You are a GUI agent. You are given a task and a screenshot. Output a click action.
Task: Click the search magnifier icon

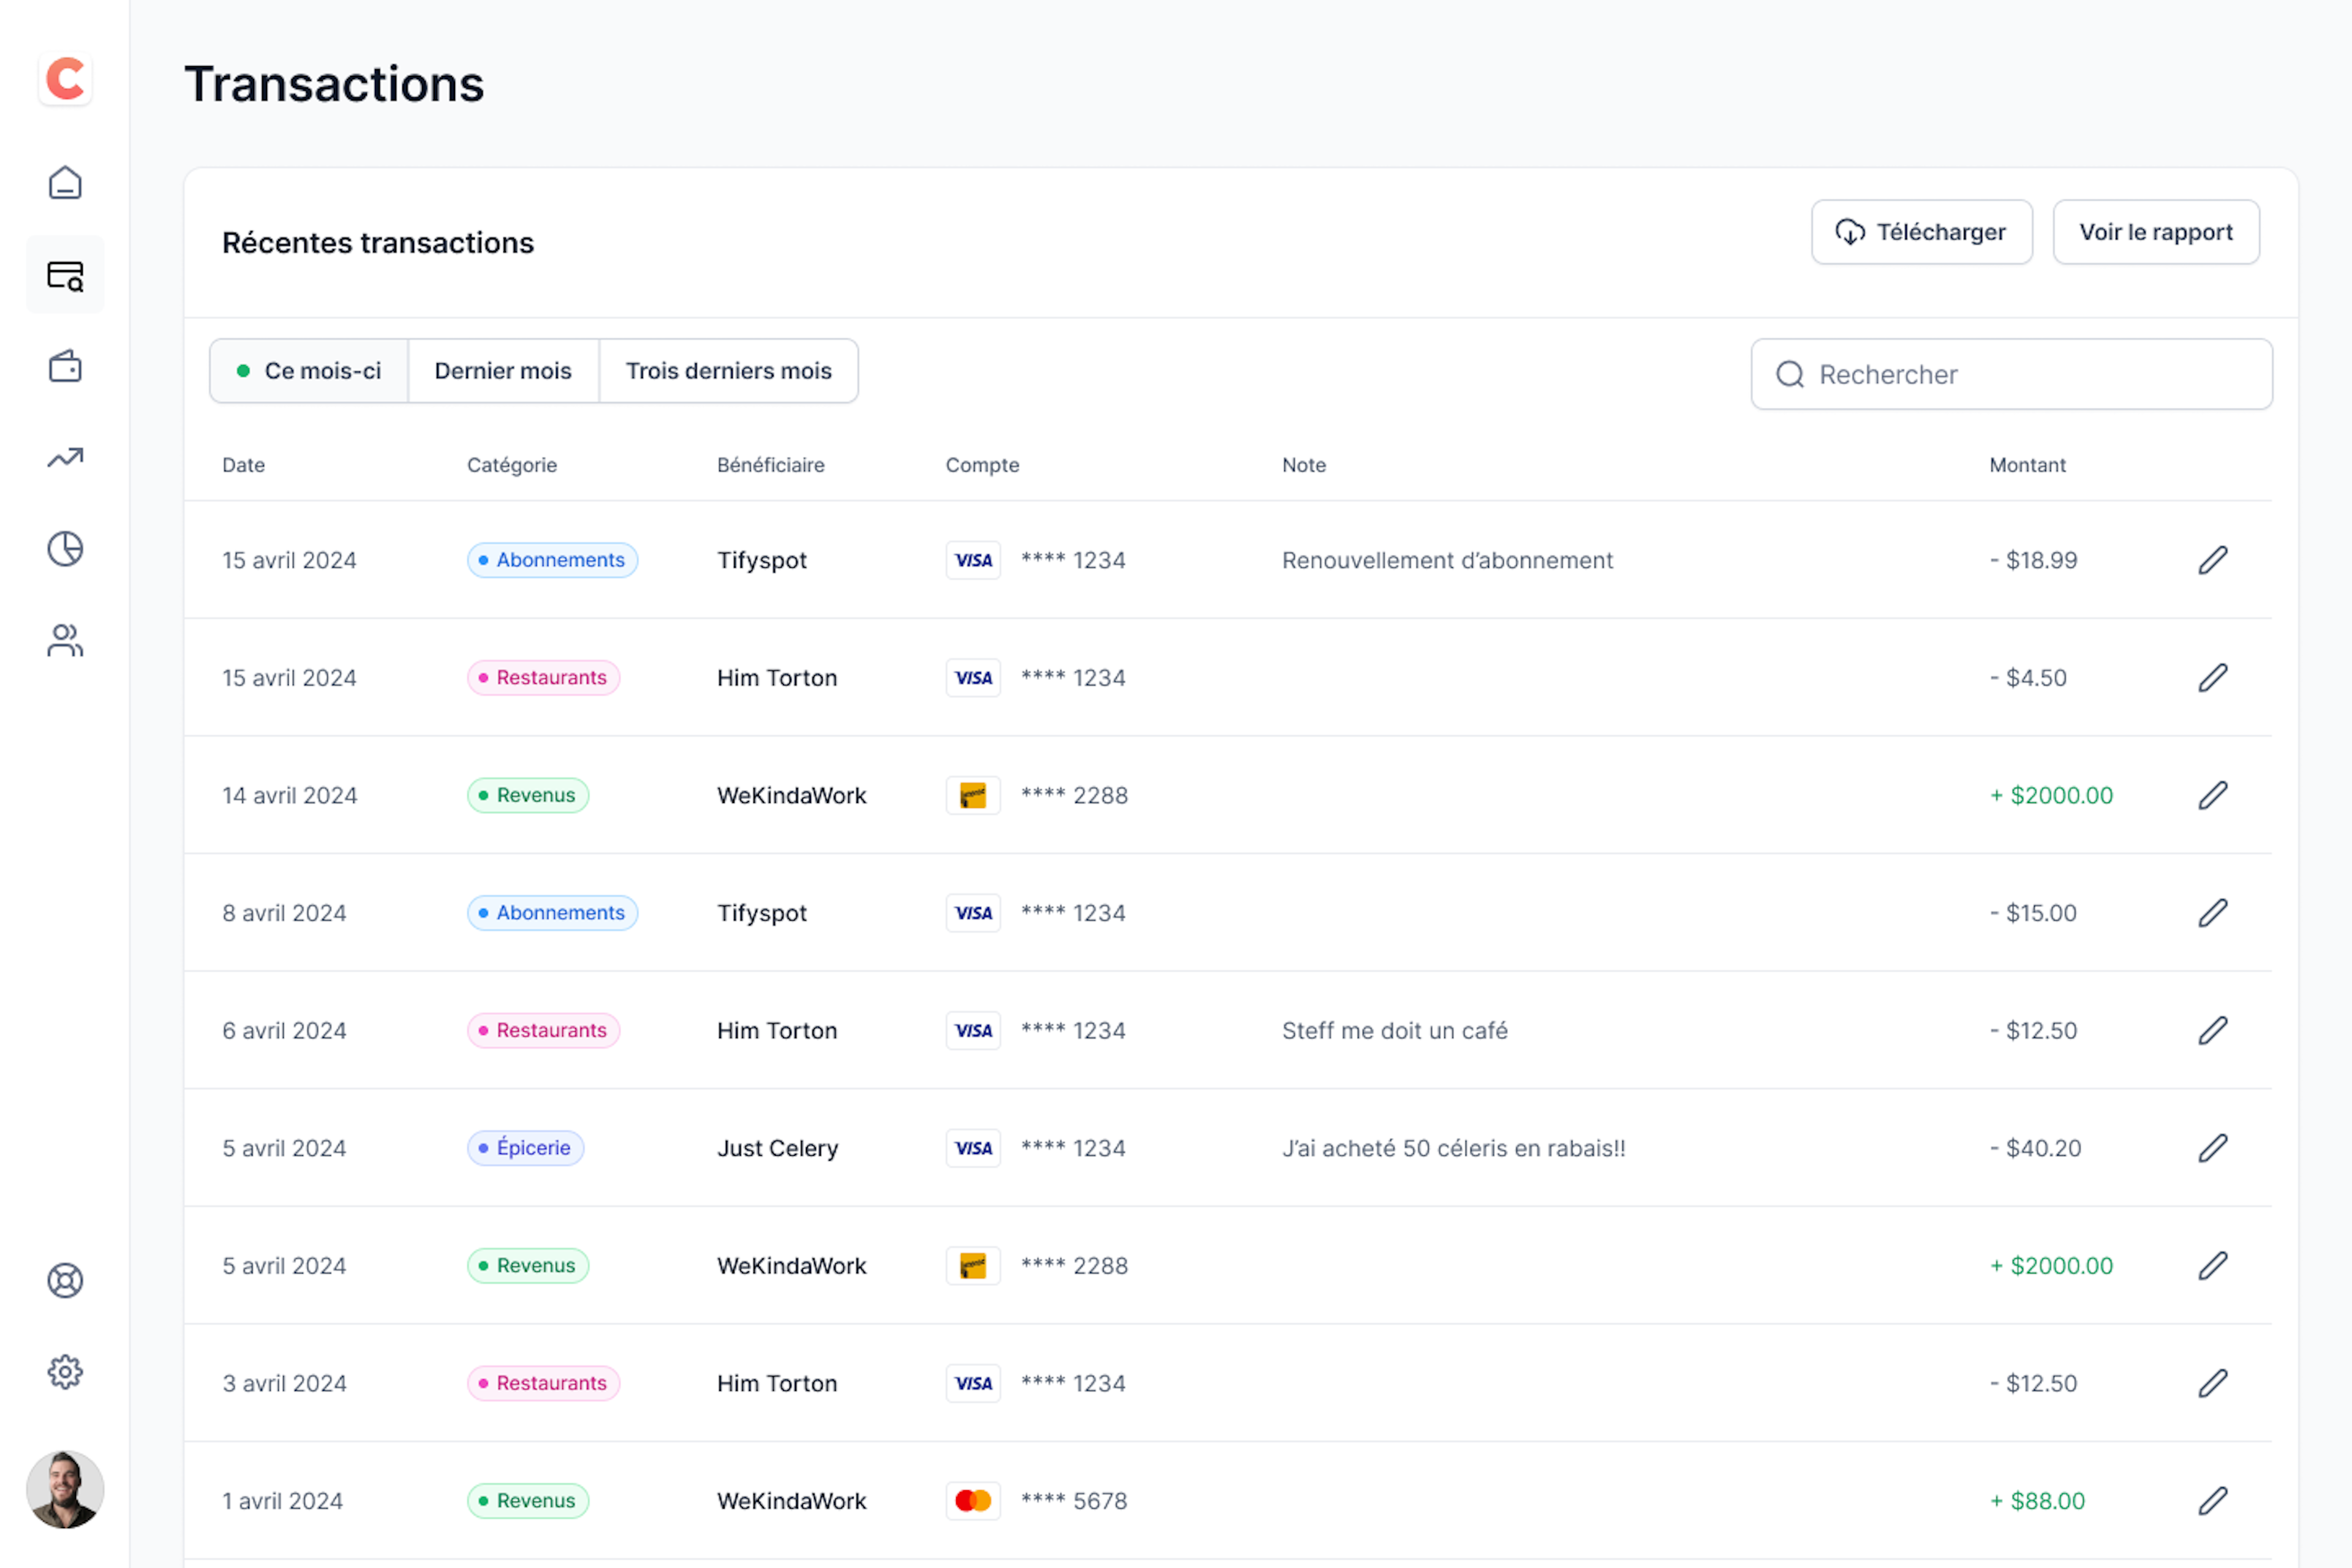point(1790,375)
